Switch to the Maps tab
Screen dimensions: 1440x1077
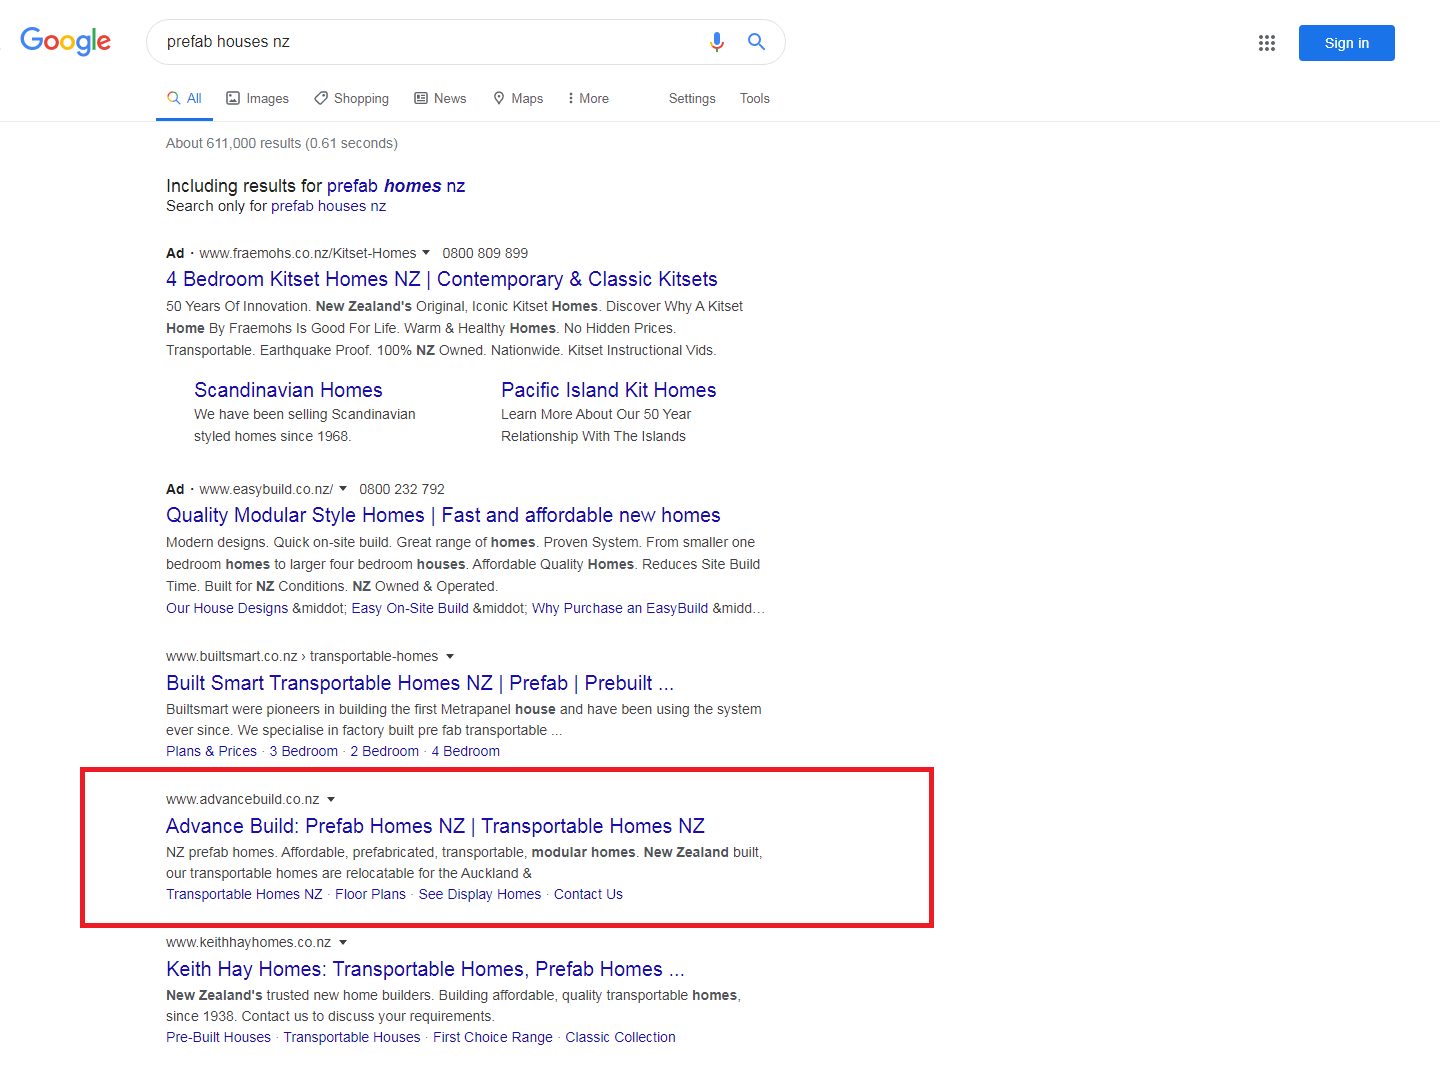(x=518, y=98)
